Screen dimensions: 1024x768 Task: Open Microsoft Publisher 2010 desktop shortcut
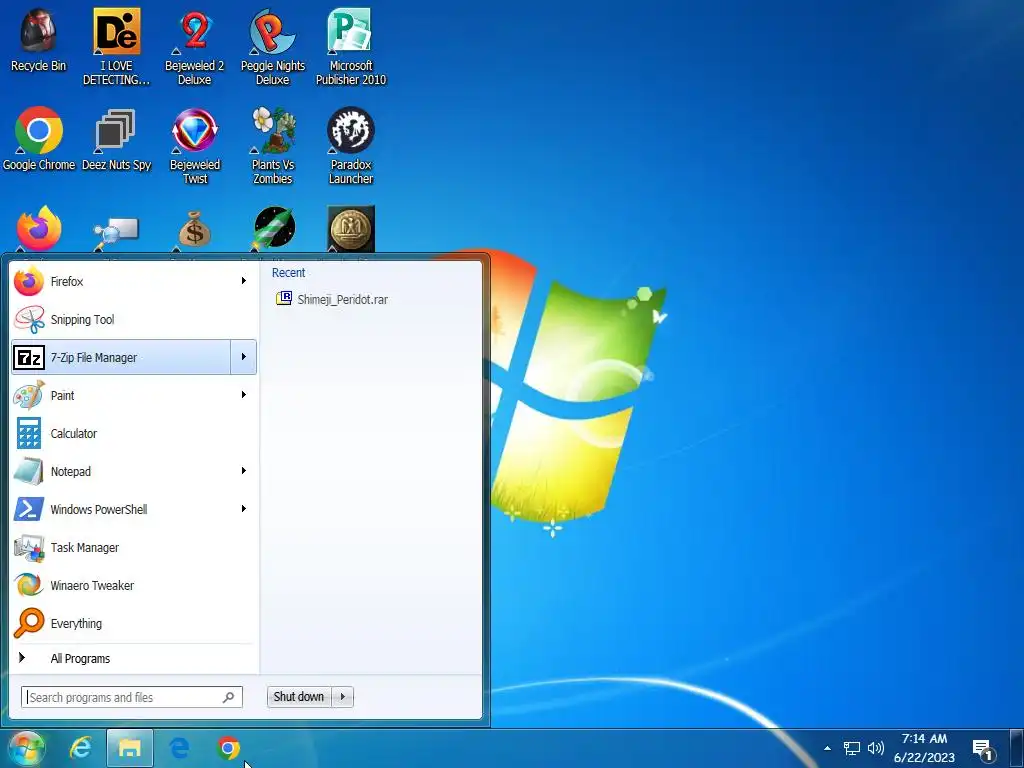(x=351, y=47)
